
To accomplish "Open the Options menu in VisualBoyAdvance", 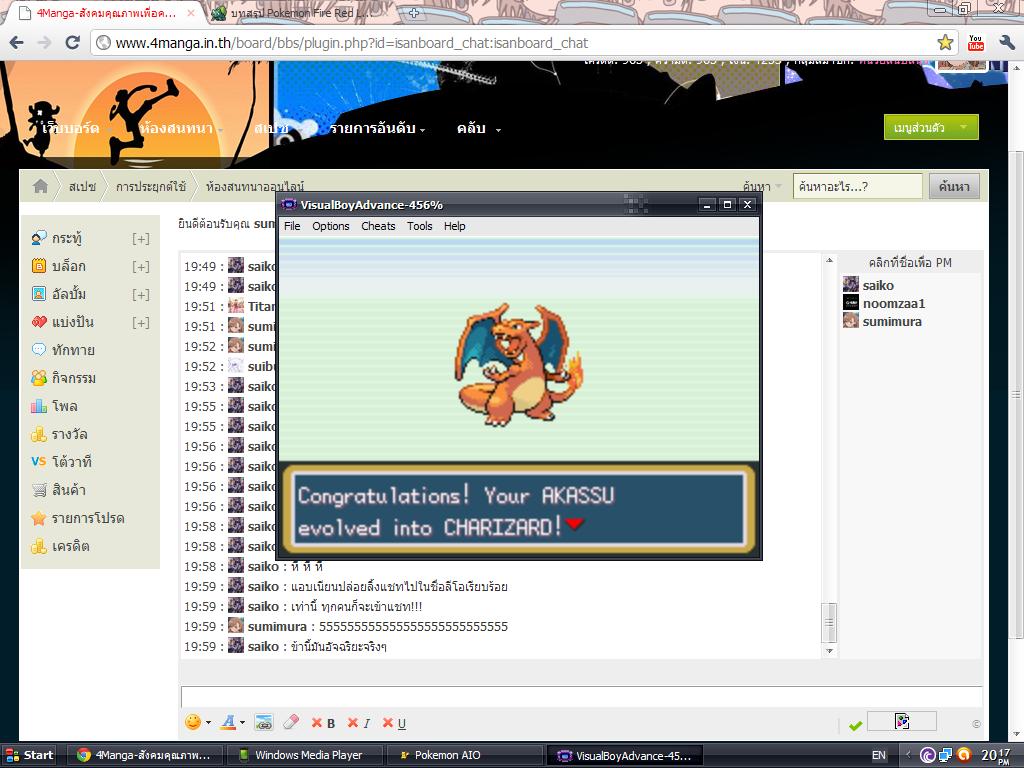I will 330,226.
